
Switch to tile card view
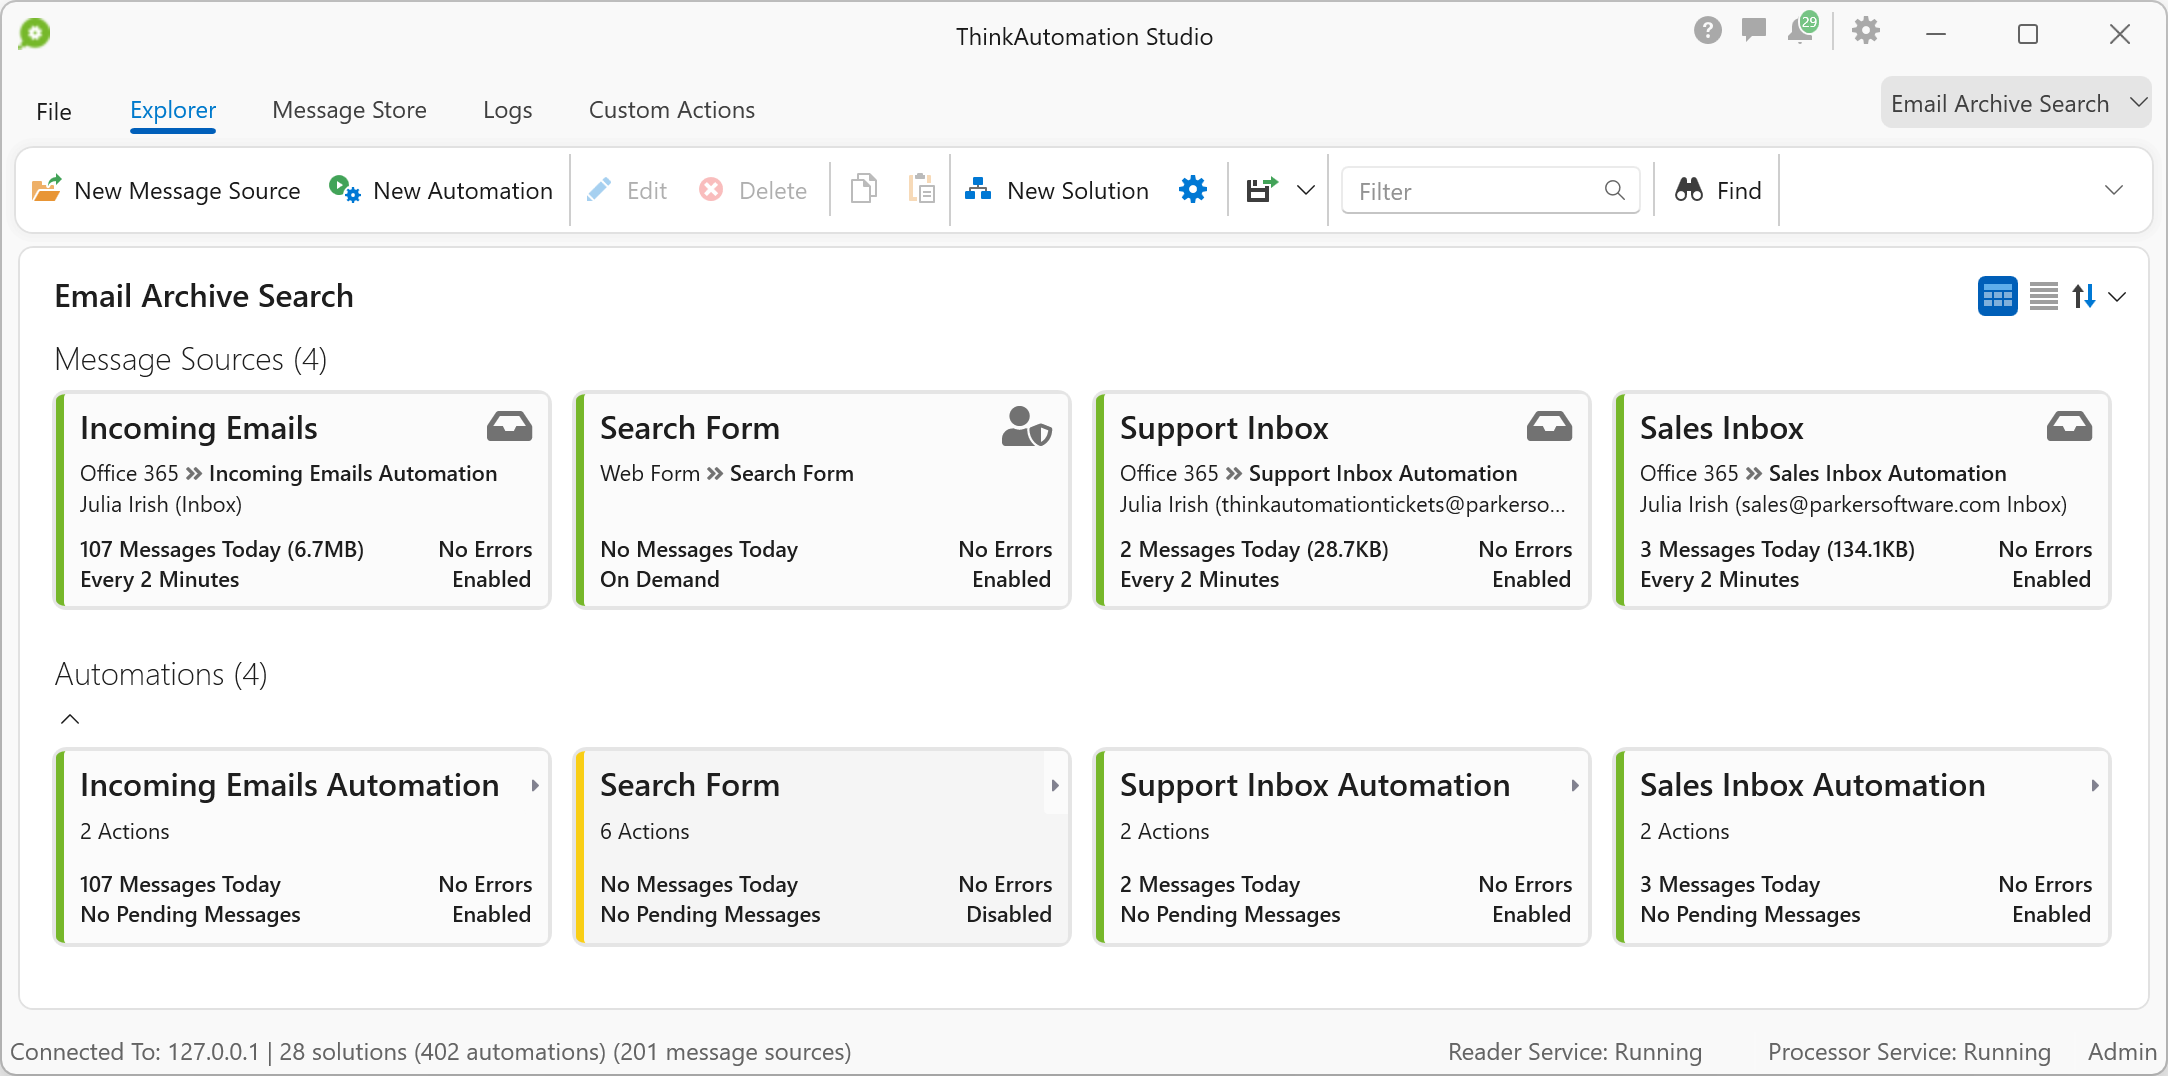(1997, 296)
